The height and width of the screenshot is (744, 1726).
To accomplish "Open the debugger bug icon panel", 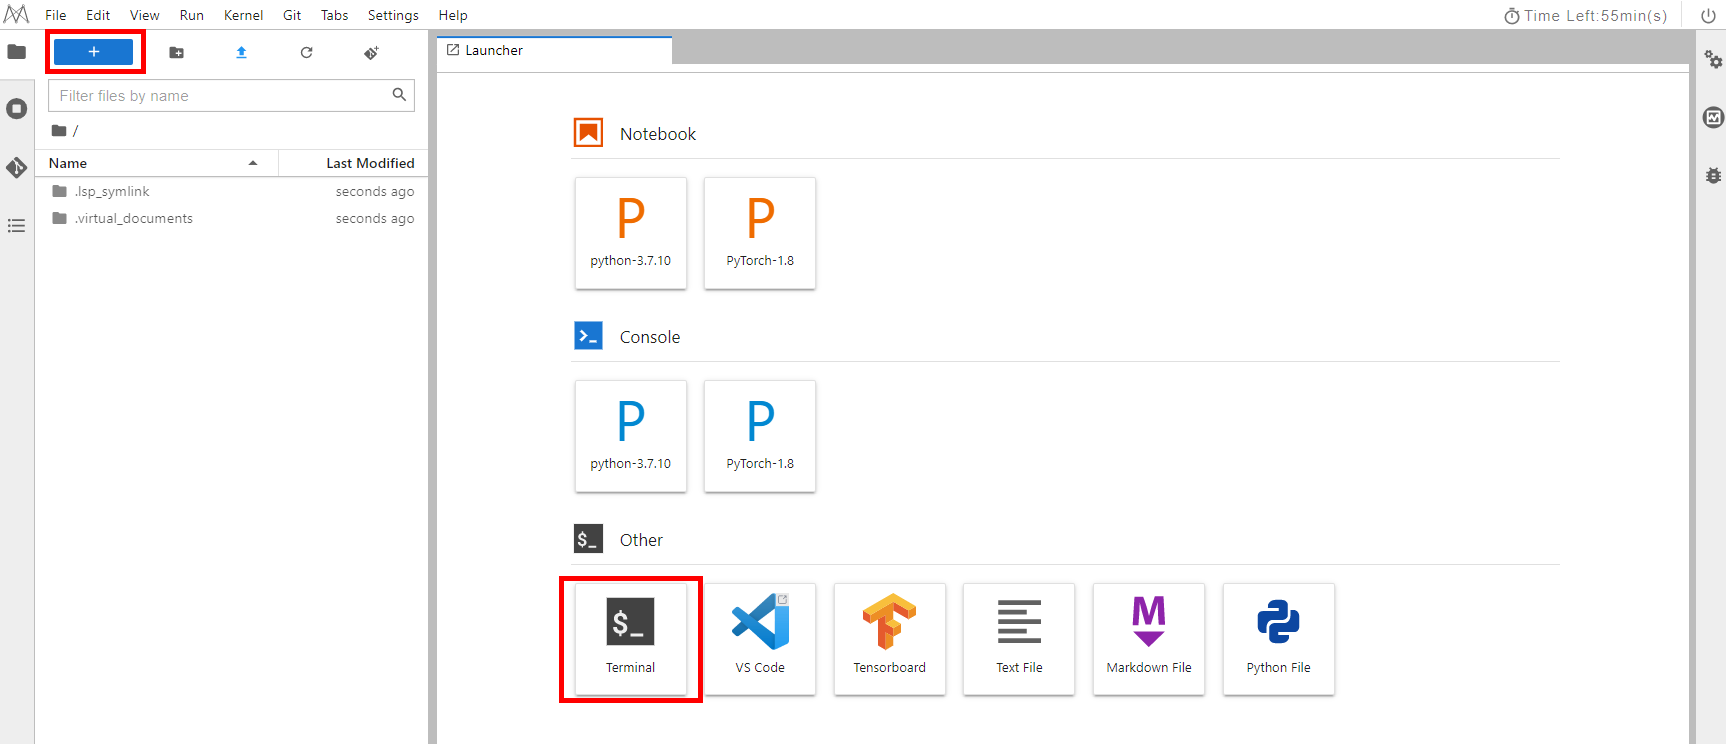I will [x=1712, y=176].
